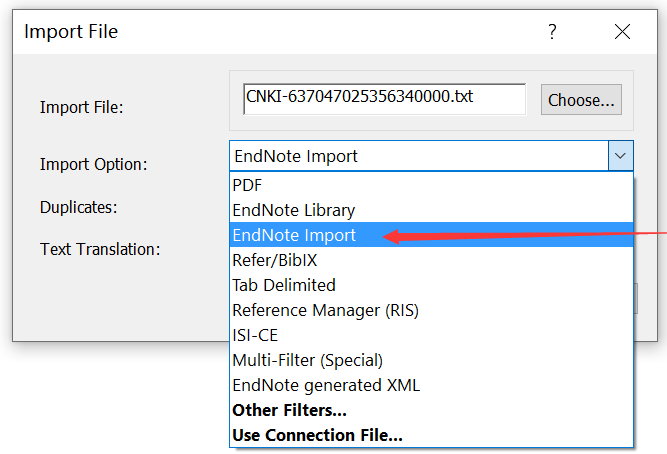Click the Duplicates label
The image size is (667, 454).
click(x=79, y=207)
